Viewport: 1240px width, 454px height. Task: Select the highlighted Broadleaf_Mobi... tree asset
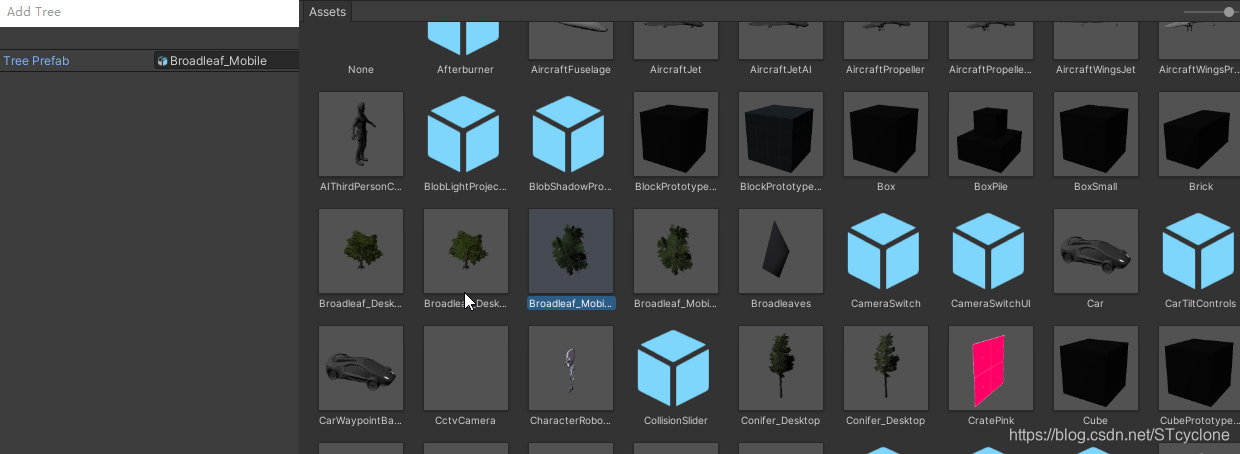[570, 251]
